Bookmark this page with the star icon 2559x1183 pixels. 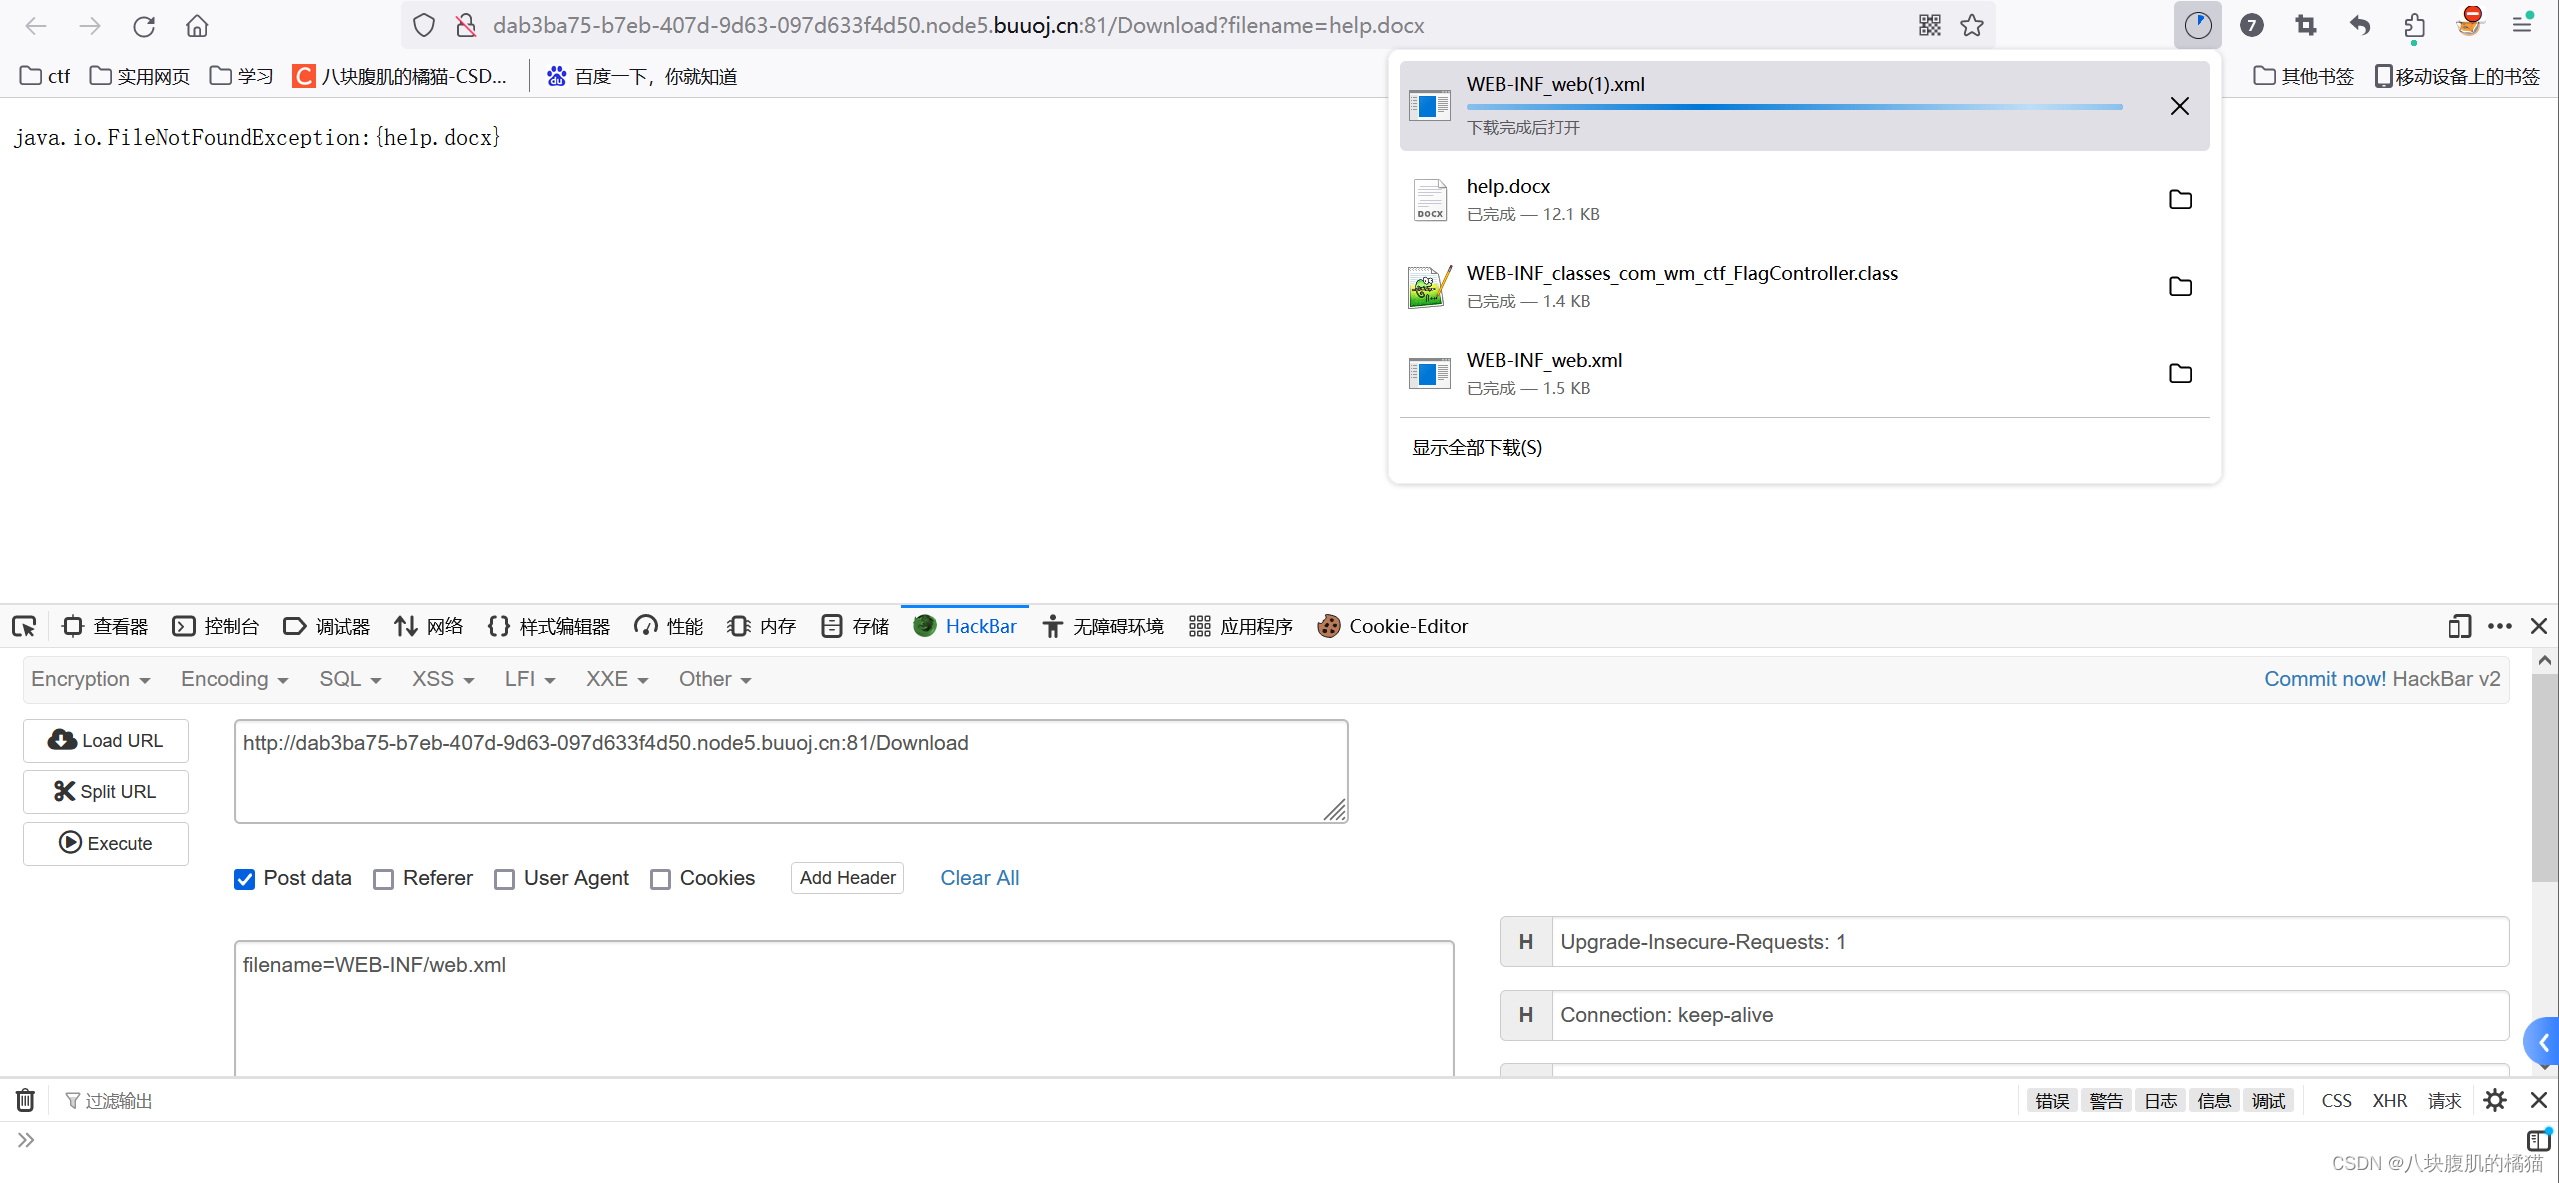[1971, 26]
